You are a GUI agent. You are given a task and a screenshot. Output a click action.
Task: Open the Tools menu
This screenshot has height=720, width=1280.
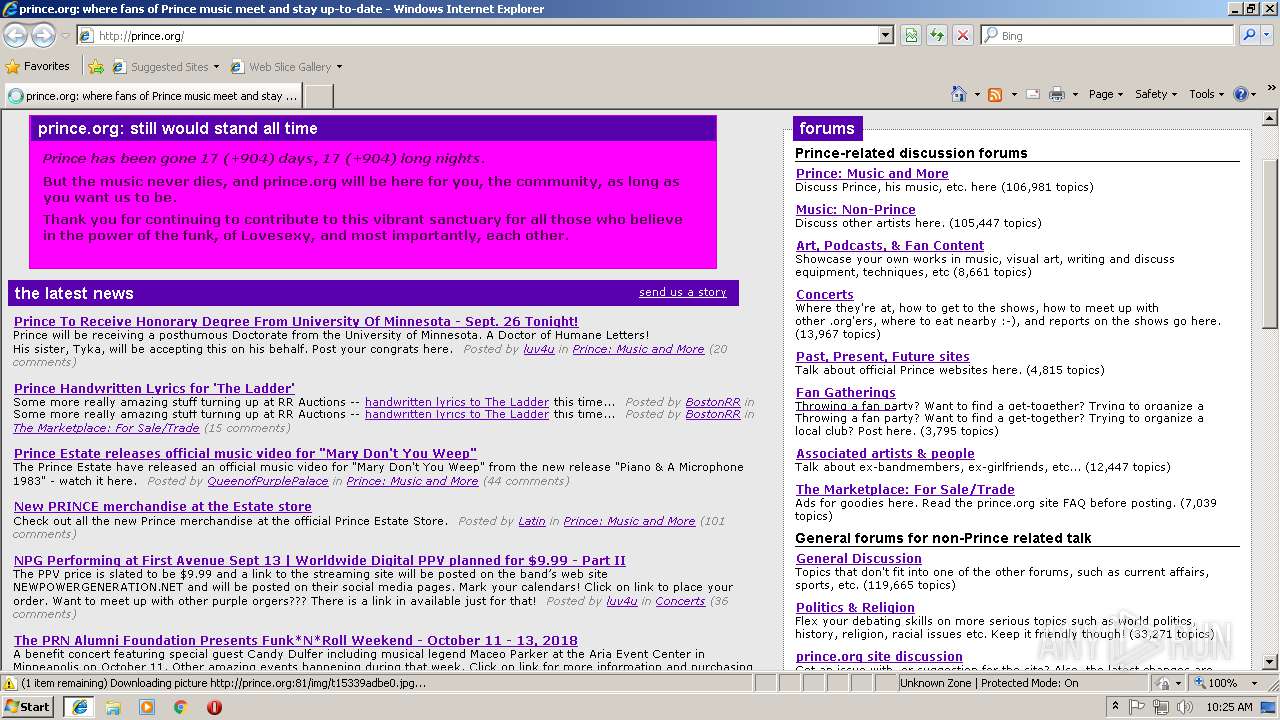(x=1207, y=94)
